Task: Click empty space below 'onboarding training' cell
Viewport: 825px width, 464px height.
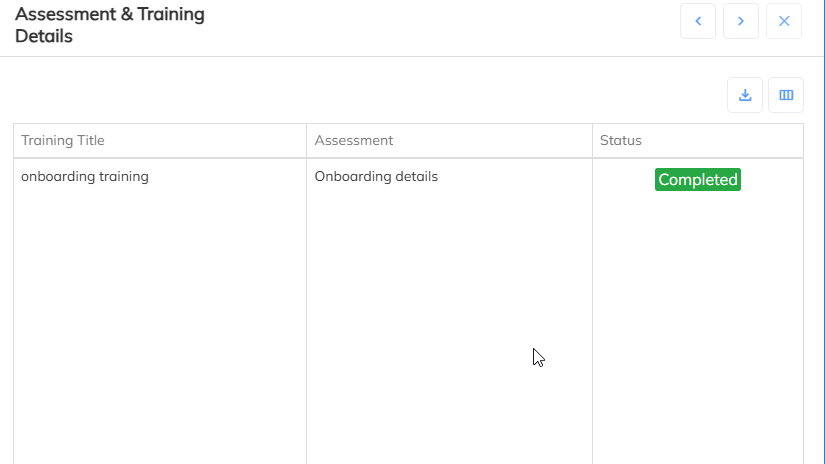Action: click(x=160, y=320)
